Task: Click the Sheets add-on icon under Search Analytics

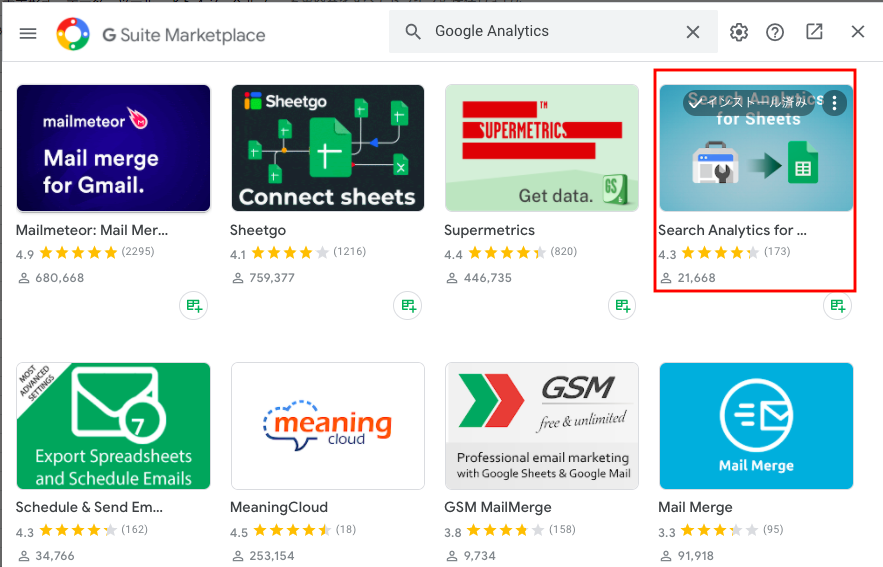Action: pos(837,306)
